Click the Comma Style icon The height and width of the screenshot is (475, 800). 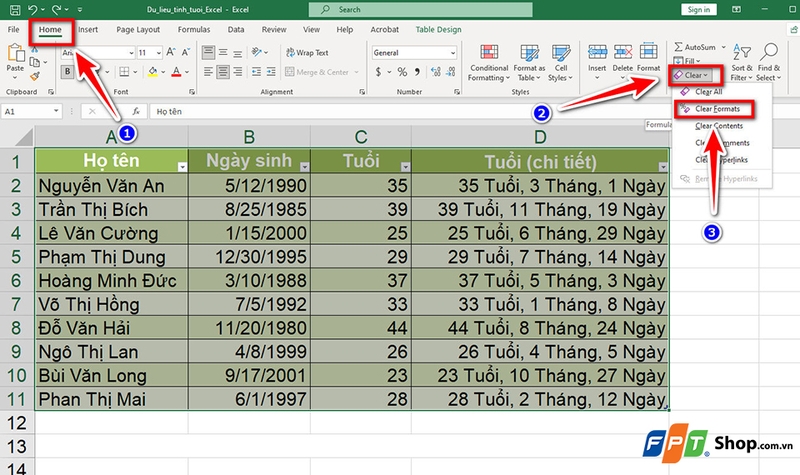[417, 72]
